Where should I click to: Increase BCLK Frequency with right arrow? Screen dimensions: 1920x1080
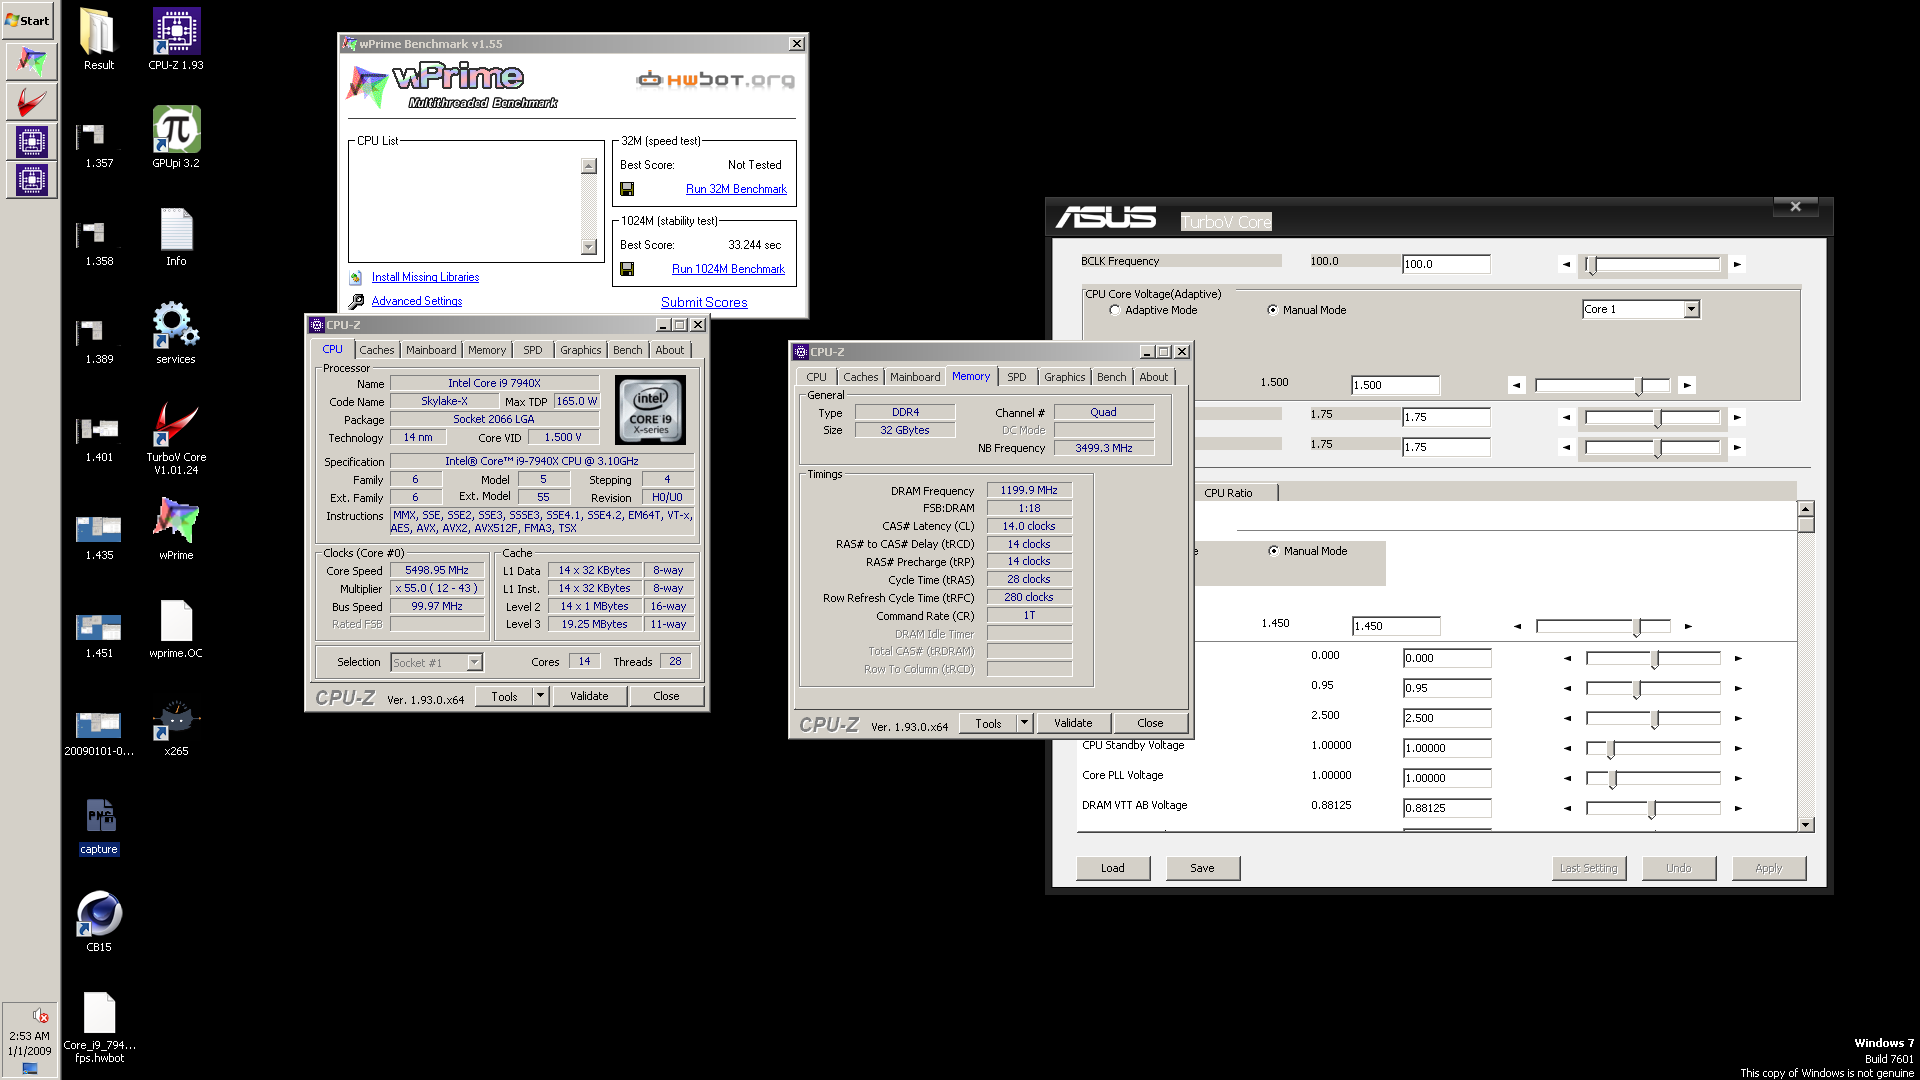pos(1738,265)
